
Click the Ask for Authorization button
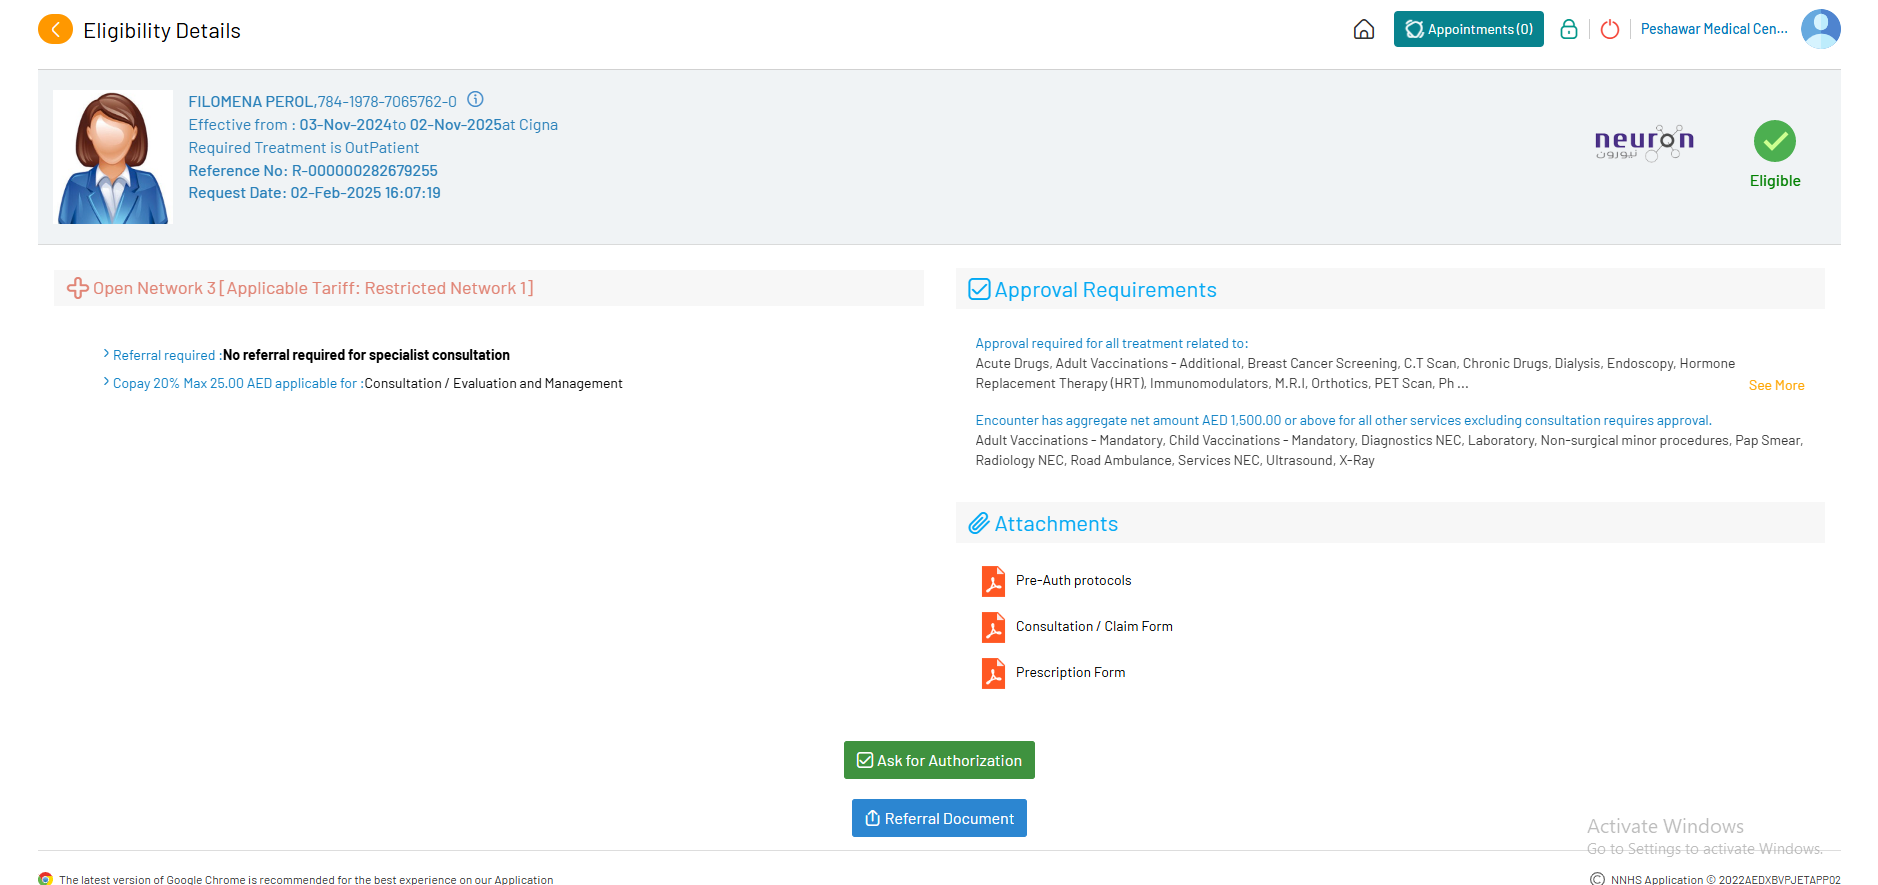(939, 760)
